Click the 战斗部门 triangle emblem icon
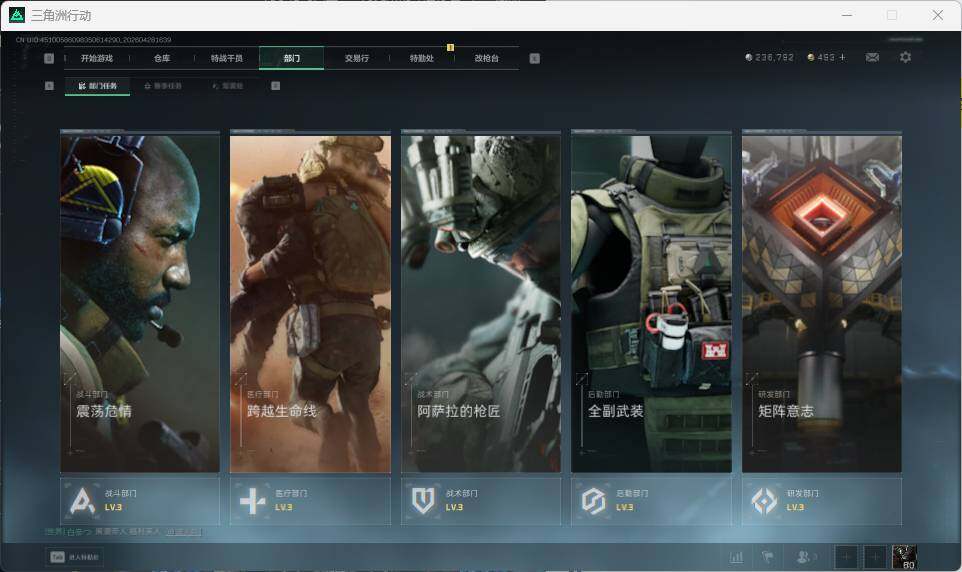 point(82,501)
